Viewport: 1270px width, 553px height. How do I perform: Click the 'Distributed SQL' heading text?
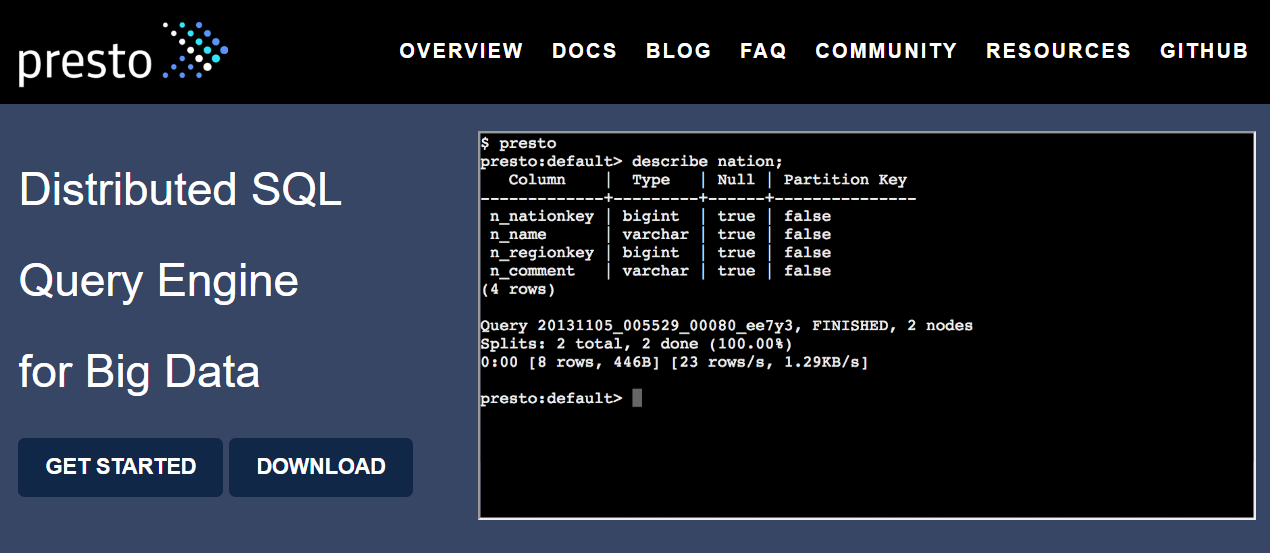(180, 190)
